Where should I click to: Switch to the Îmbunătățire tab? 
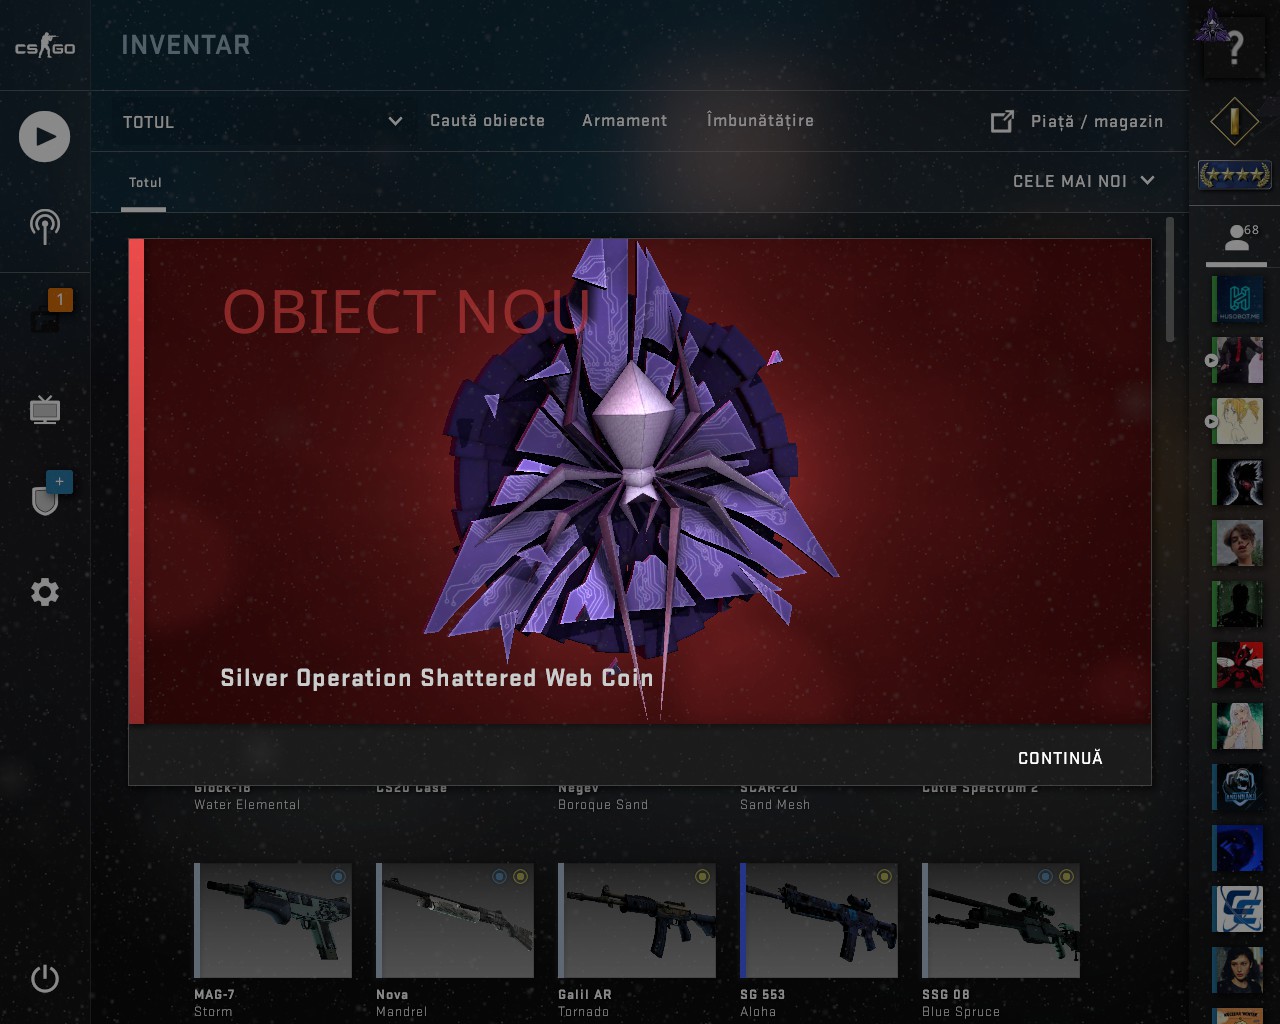click(760, 121)
